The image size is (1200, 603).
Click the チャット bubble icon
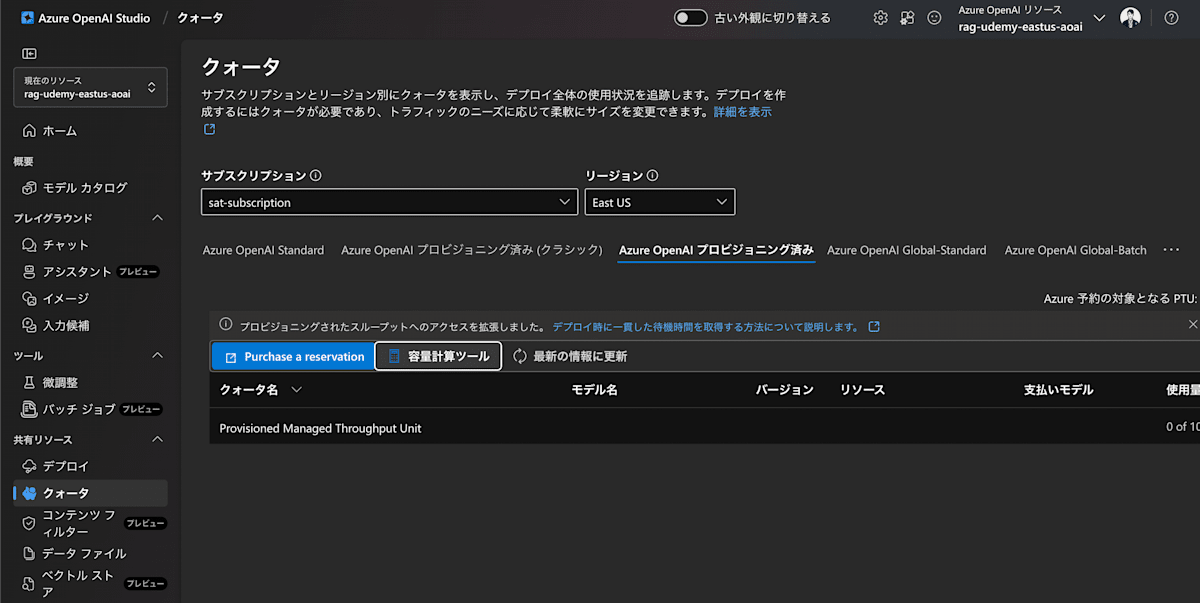(29, 245)
